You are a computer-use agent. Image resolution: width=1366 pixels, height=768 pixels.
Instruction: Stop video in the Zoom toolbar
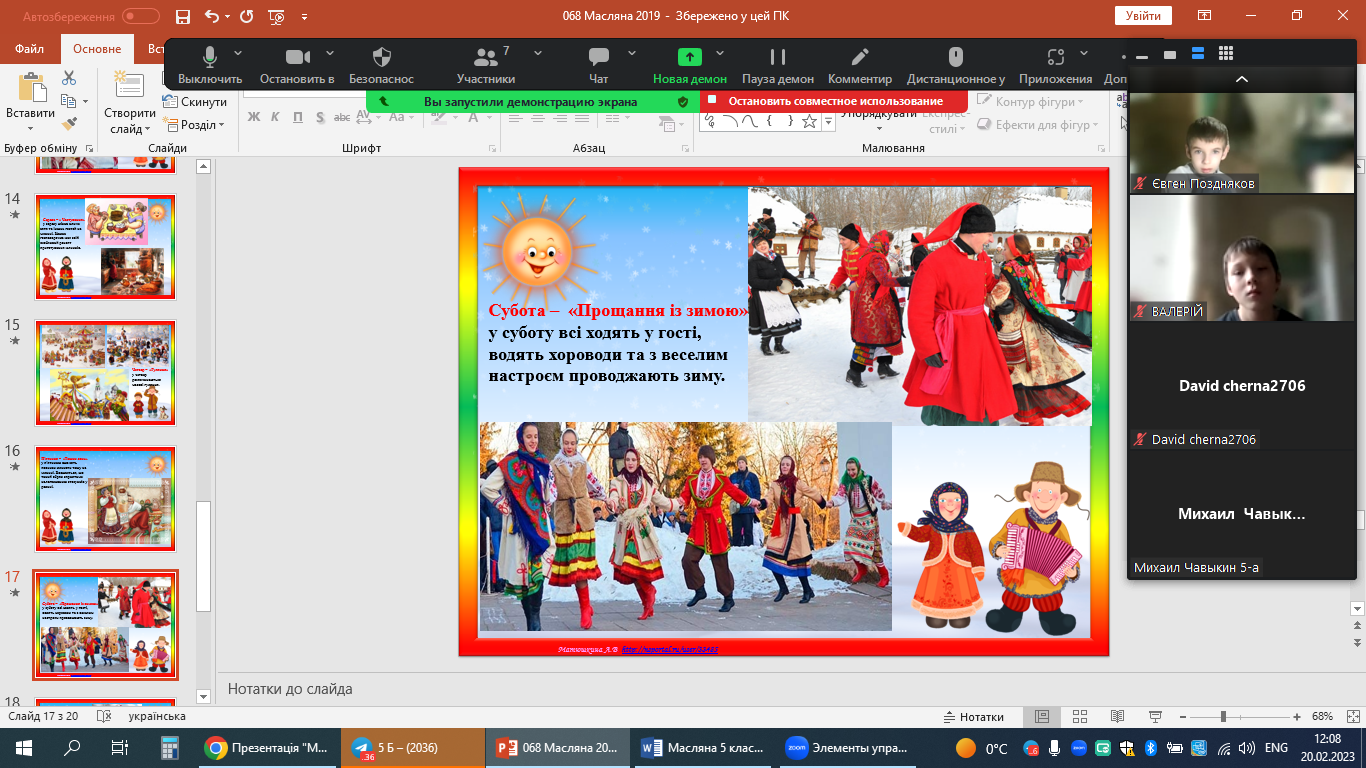(297, 64)
